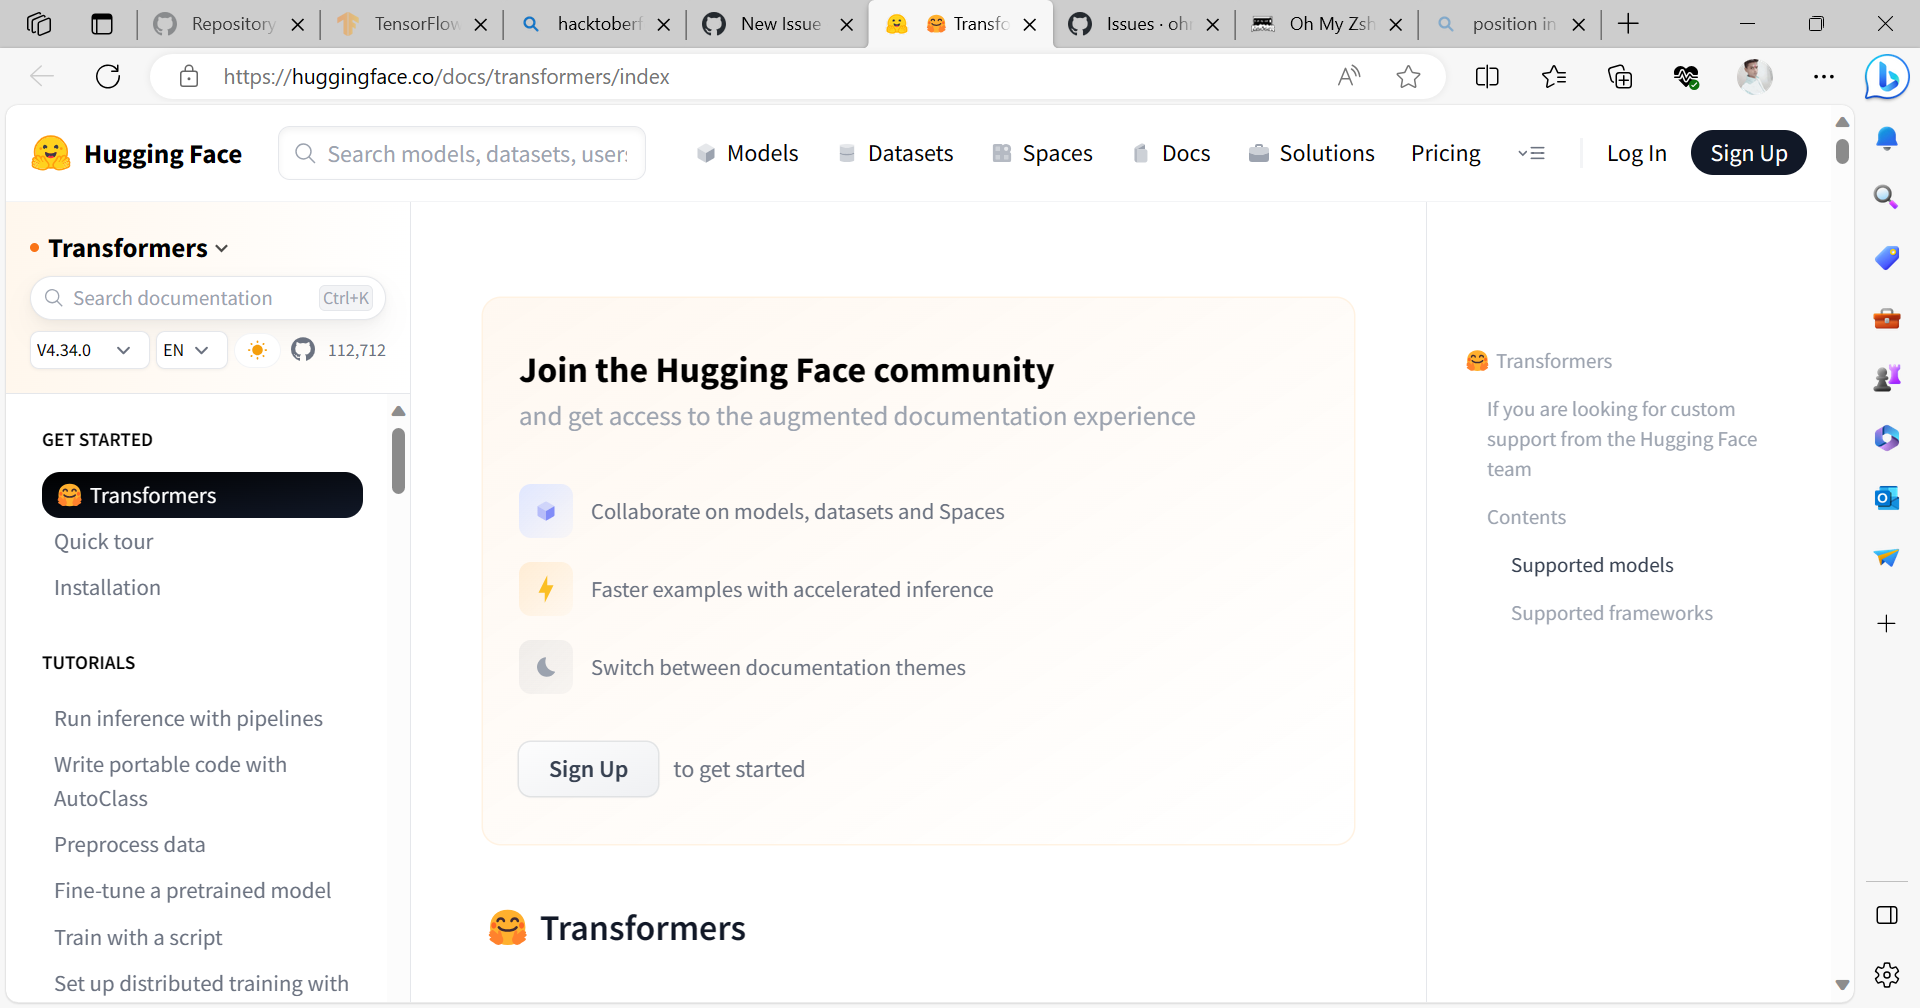Open Games from the Edge sidebar
1920x1008 pixels.
(x=1886, y=377)
